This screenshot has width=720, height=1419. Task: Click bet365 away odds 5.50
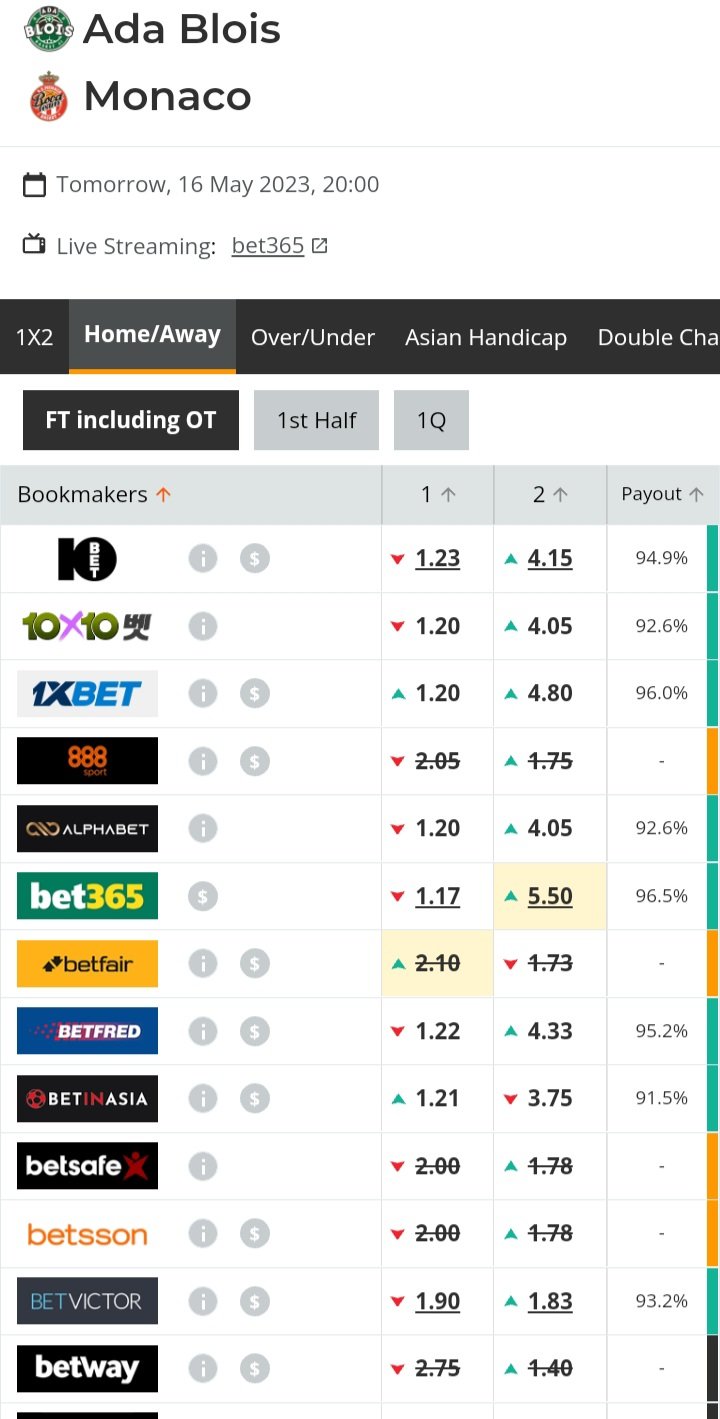(550, 896)
